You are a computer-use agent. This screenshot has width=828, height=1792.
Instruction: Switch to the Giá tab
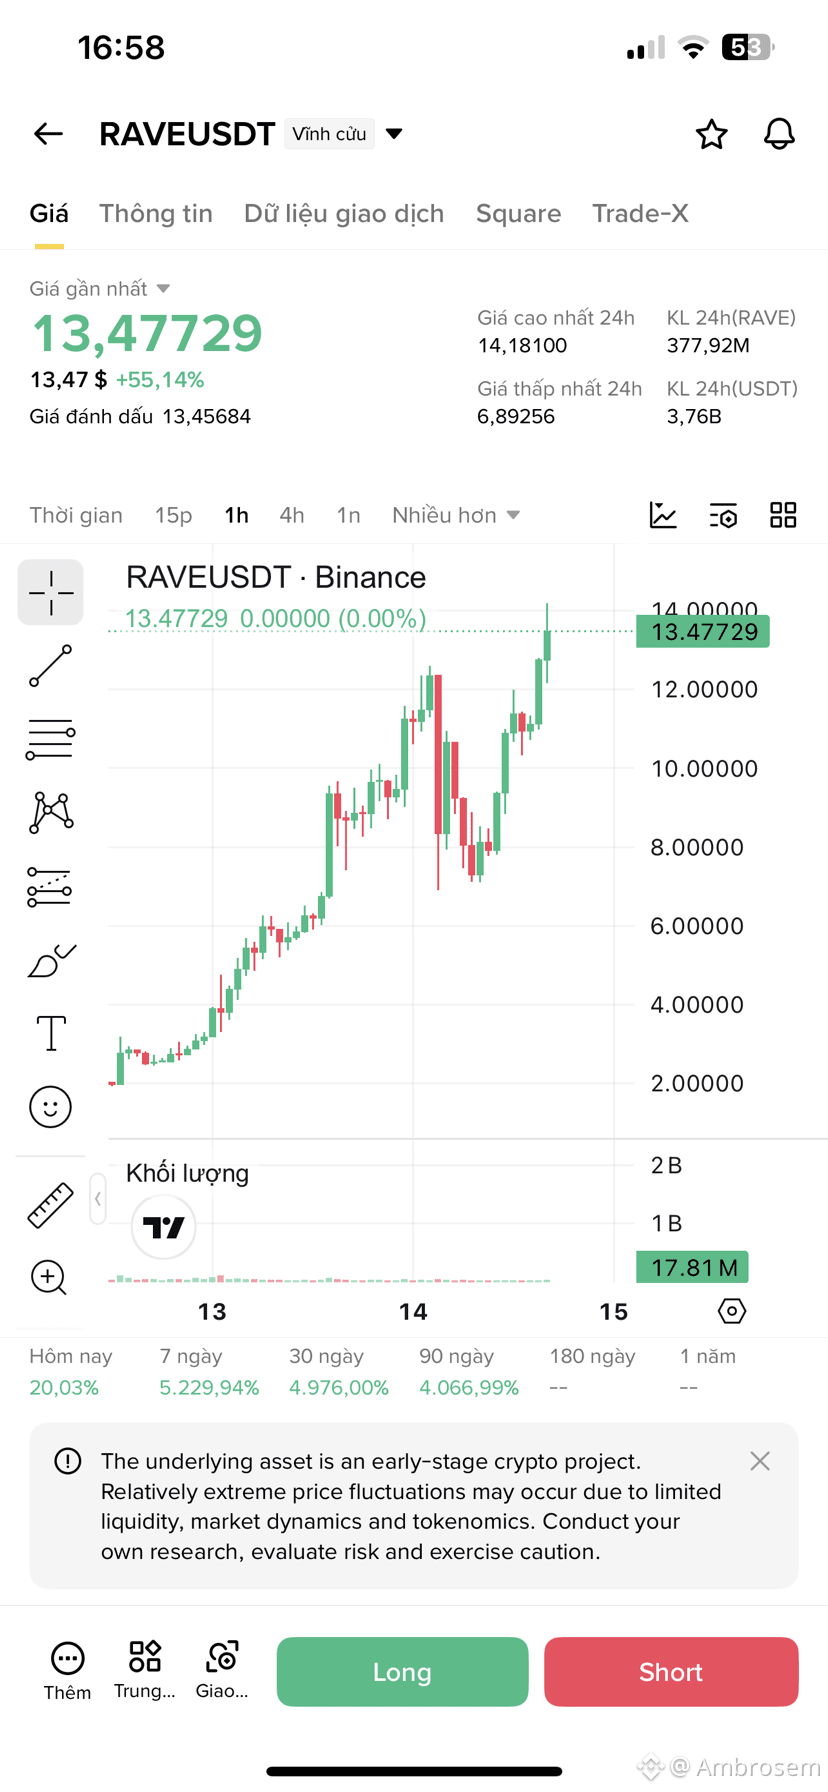click(49, 213)
